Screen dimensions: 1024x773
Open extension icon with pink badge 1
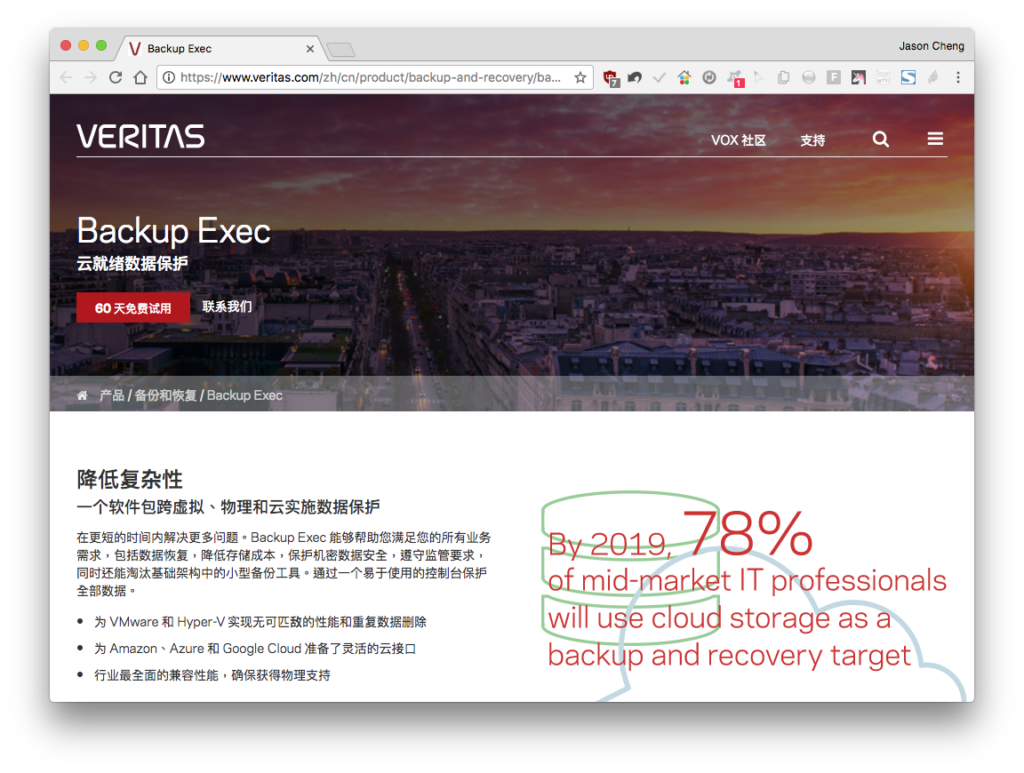[735, 79]
